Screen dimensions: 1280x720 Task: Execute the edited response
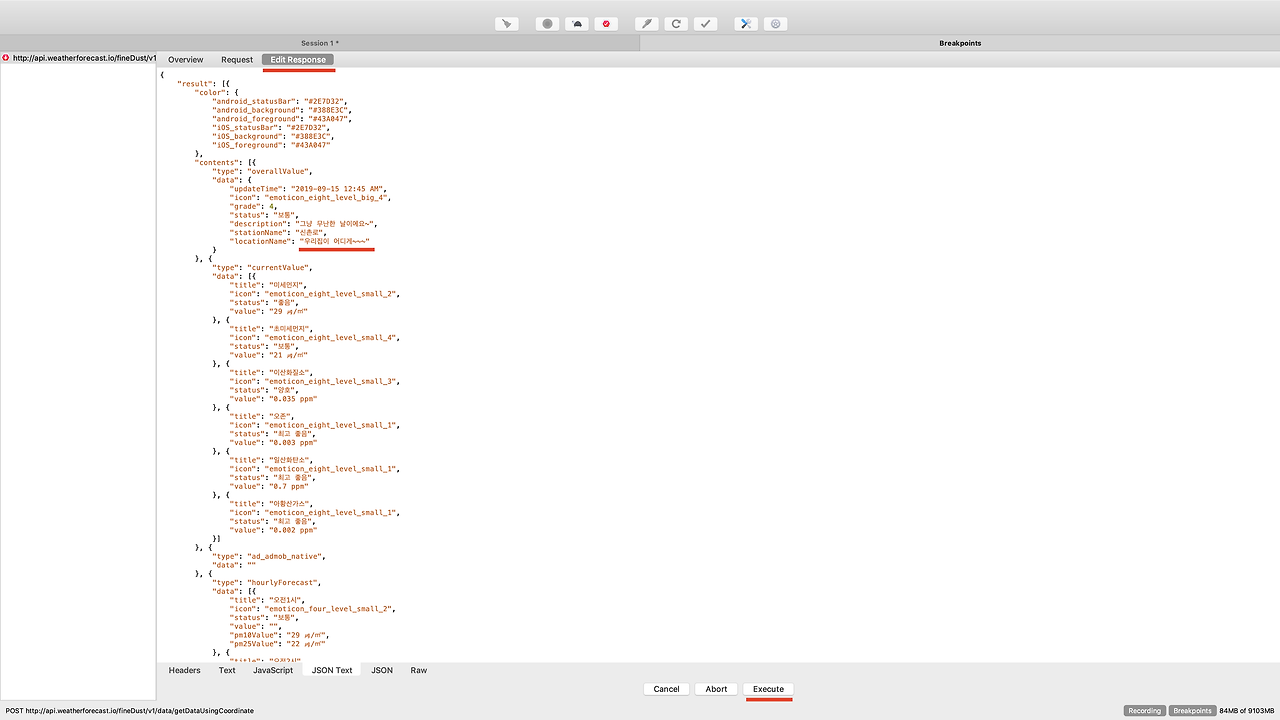(x=768, y=688)
